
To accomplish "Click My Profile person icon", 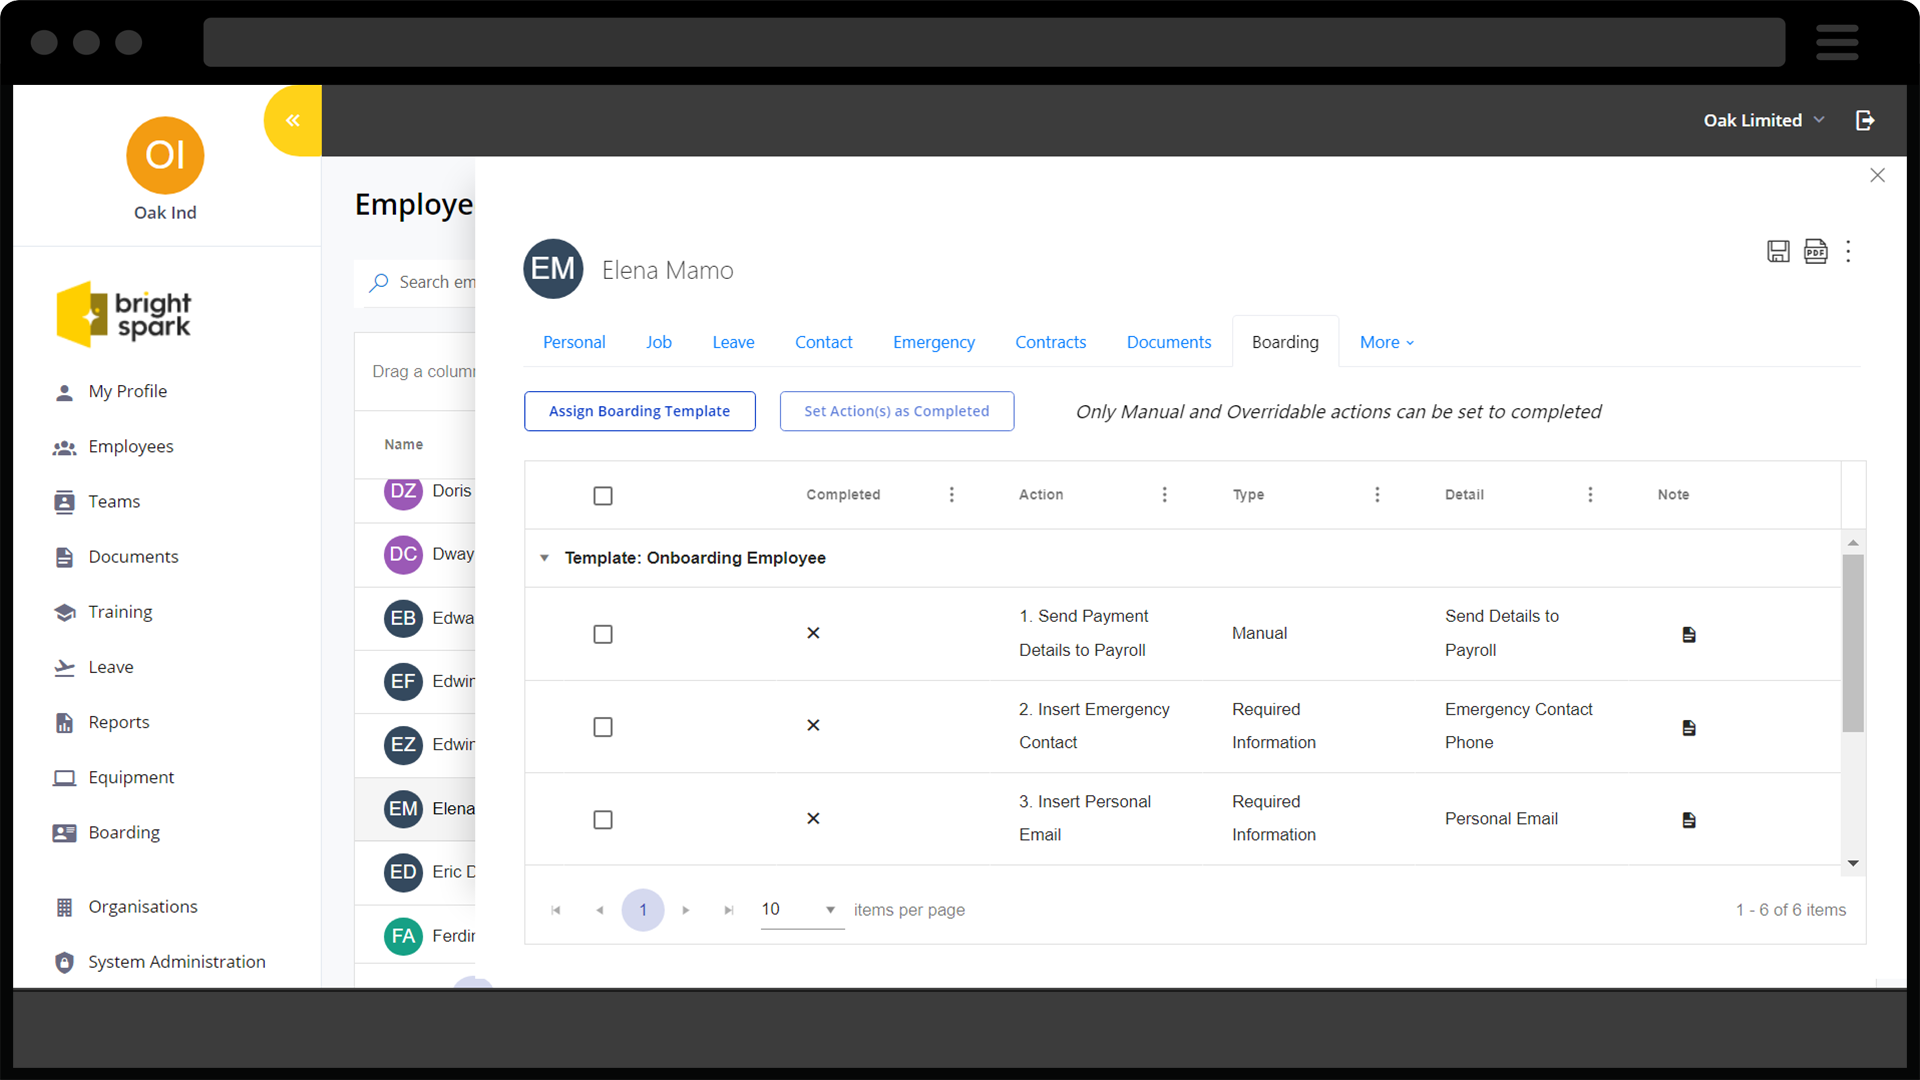I will pos(64,392).
